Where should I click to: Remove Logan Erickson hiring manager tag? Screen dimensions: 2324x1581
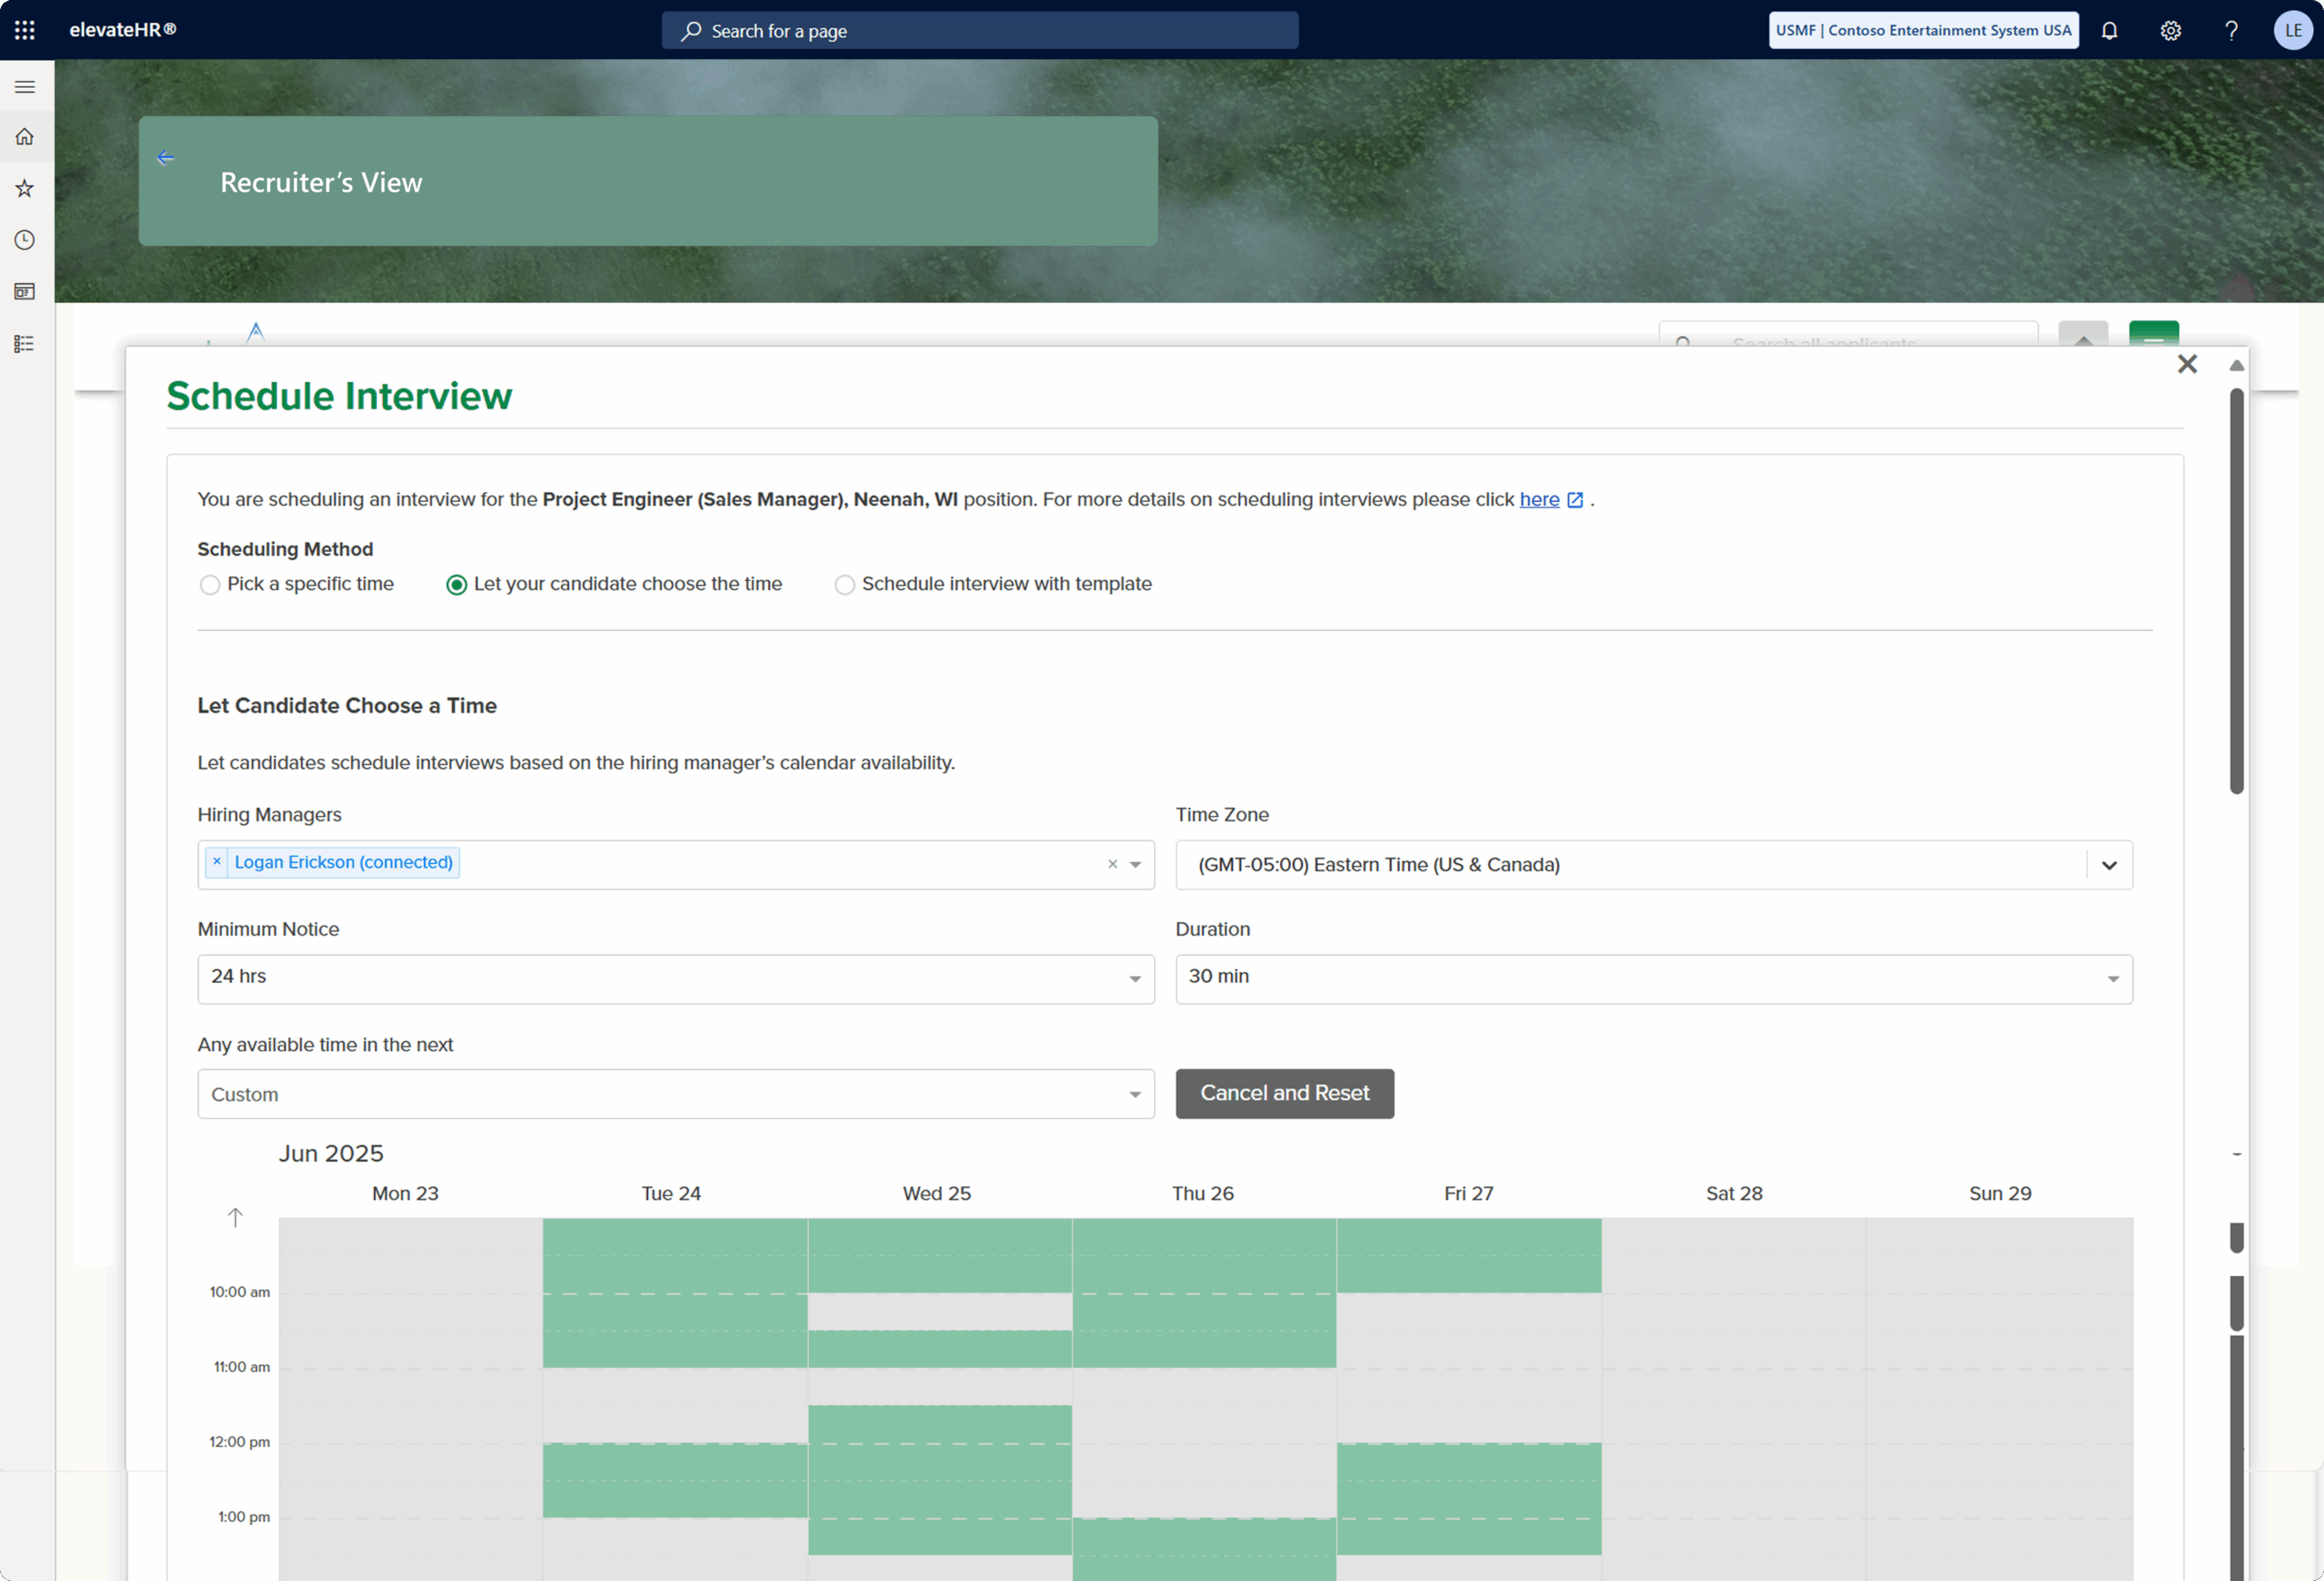[x=217, y=862]
